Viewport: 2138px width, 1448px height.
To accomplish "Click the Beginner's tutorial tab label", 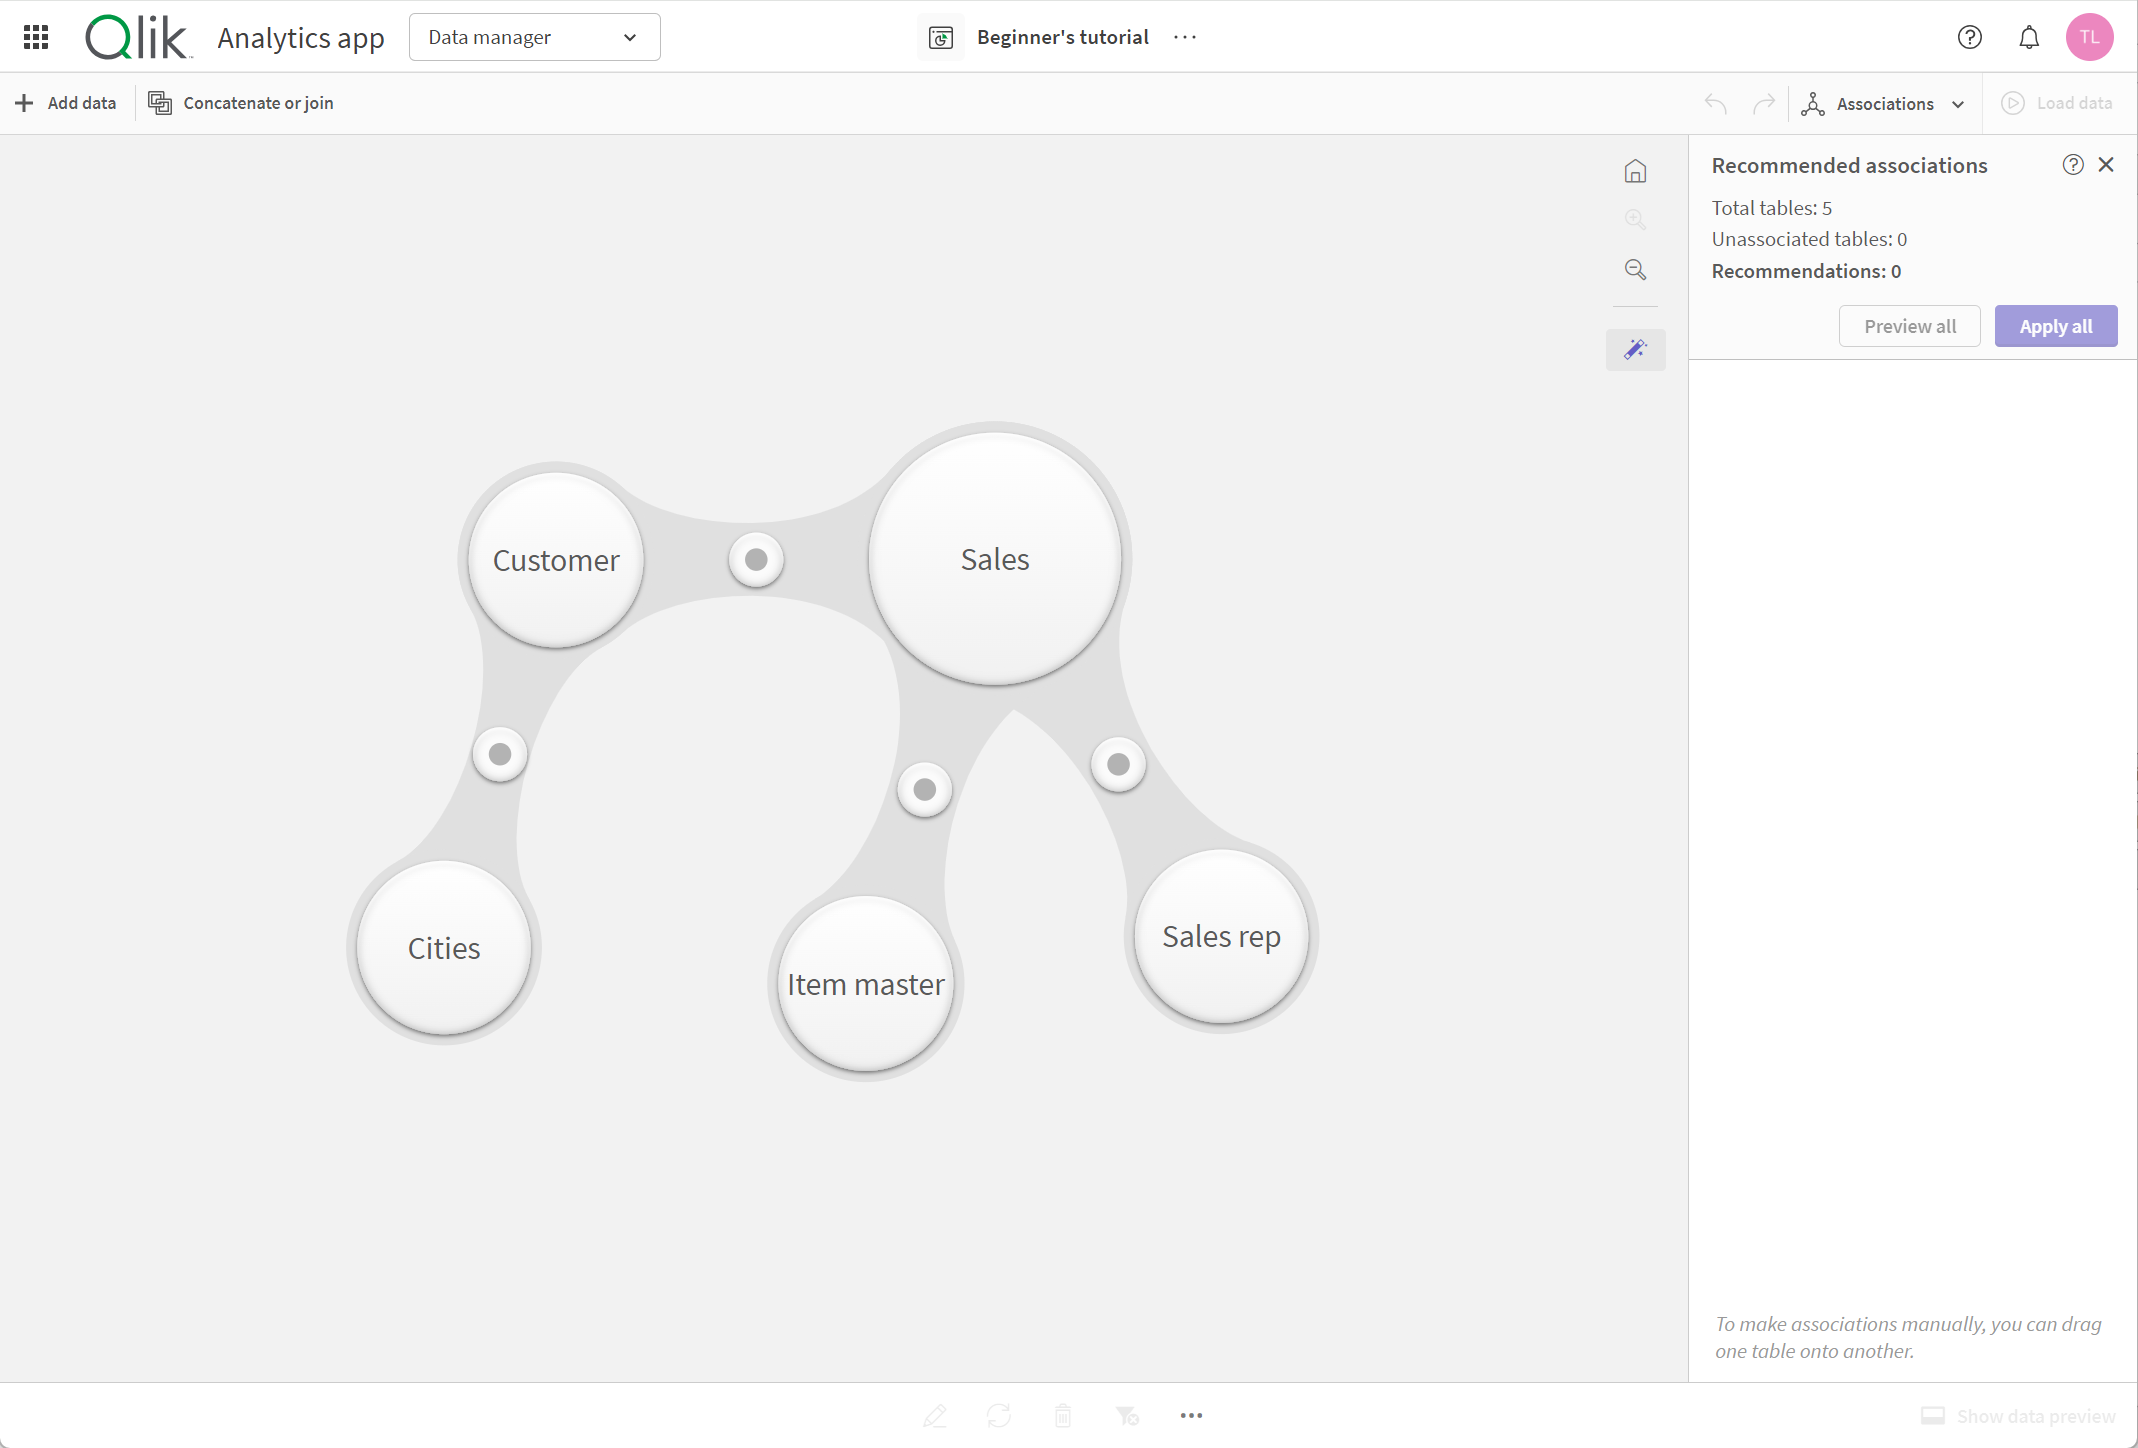I will (1060, 36).
